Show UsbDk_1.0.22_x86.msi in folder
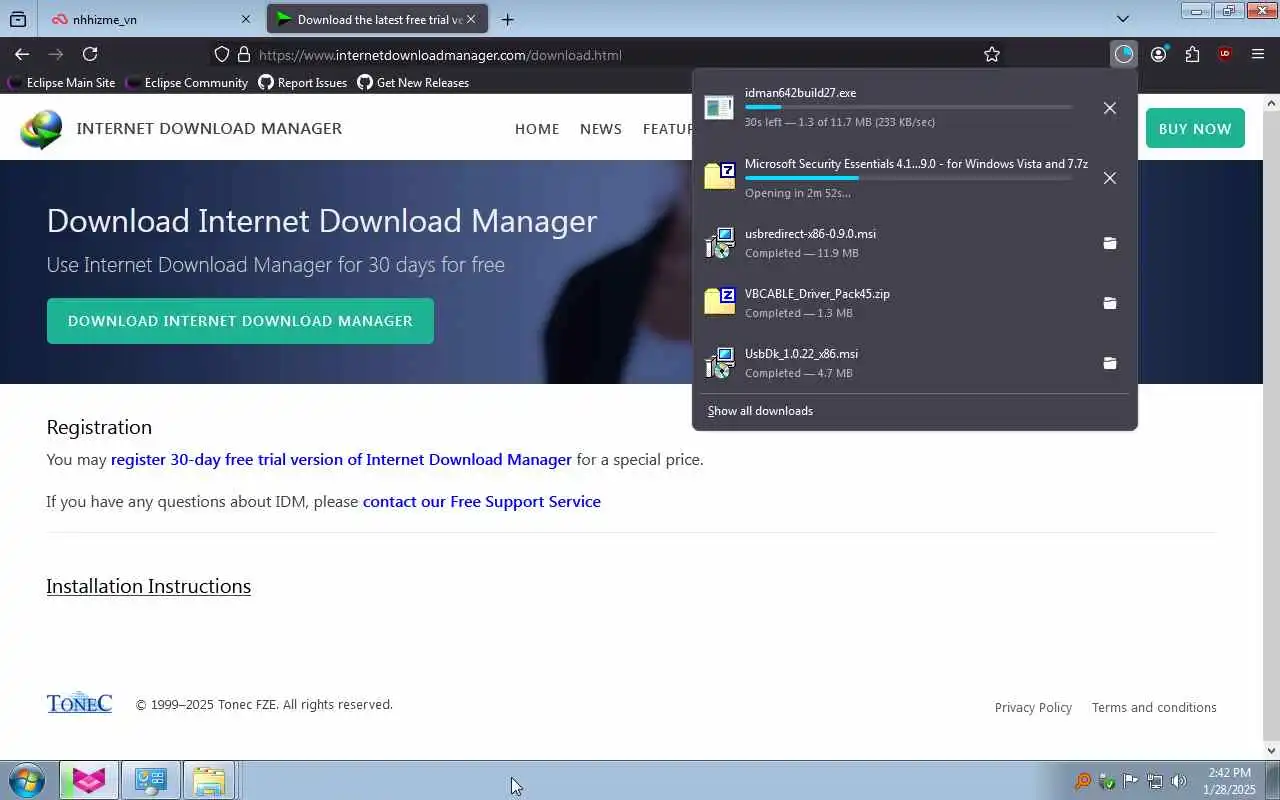This screenshot has height=800, width=1280. click(x=1109, y=363)
